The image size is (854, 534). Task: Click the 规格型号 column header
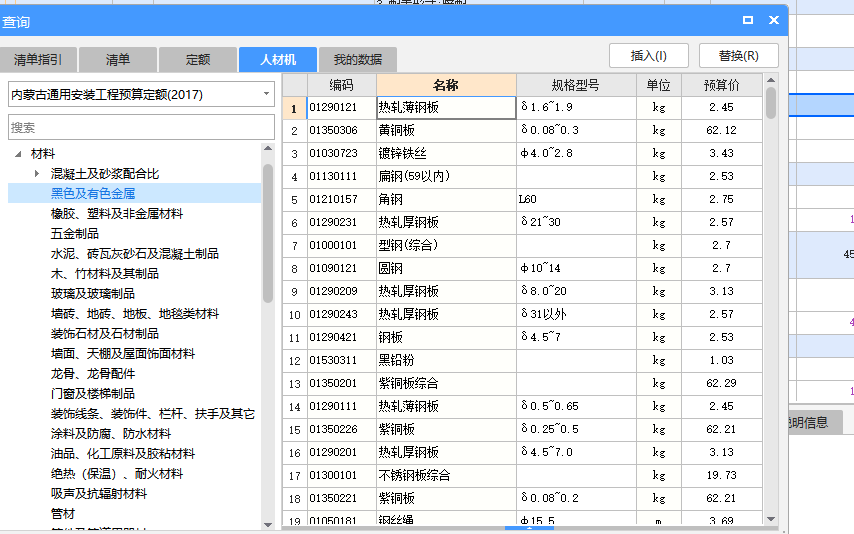(x=576, y=85)
